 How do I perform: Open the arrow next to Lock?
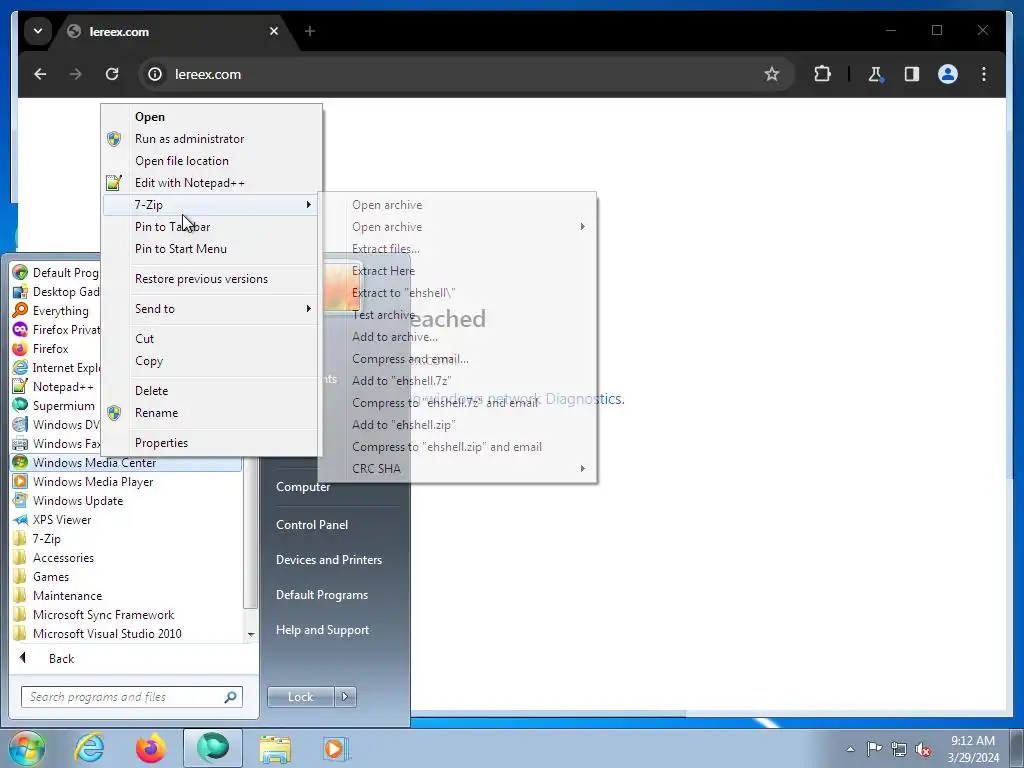(x=345, y=697)
